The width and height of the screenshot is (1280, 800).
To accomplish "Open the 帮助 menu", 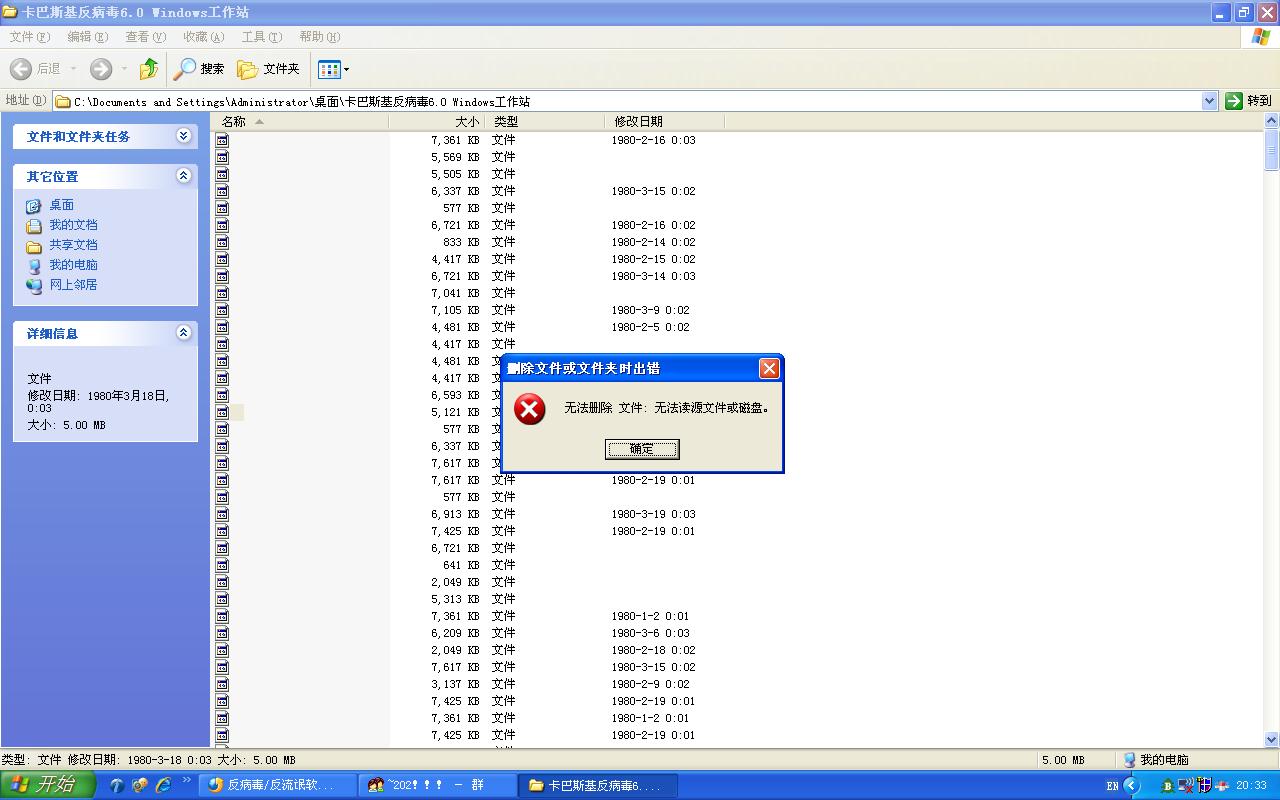I will point(319,37).
